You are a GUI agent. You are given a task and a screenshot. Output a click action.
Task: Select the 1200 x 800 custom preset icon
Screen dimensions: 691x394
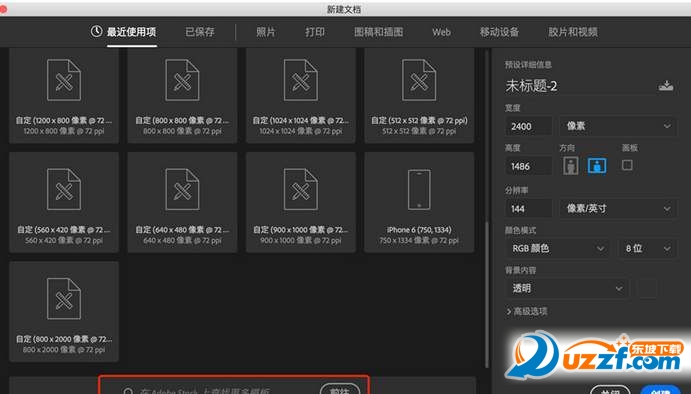[x=64, y=80]
